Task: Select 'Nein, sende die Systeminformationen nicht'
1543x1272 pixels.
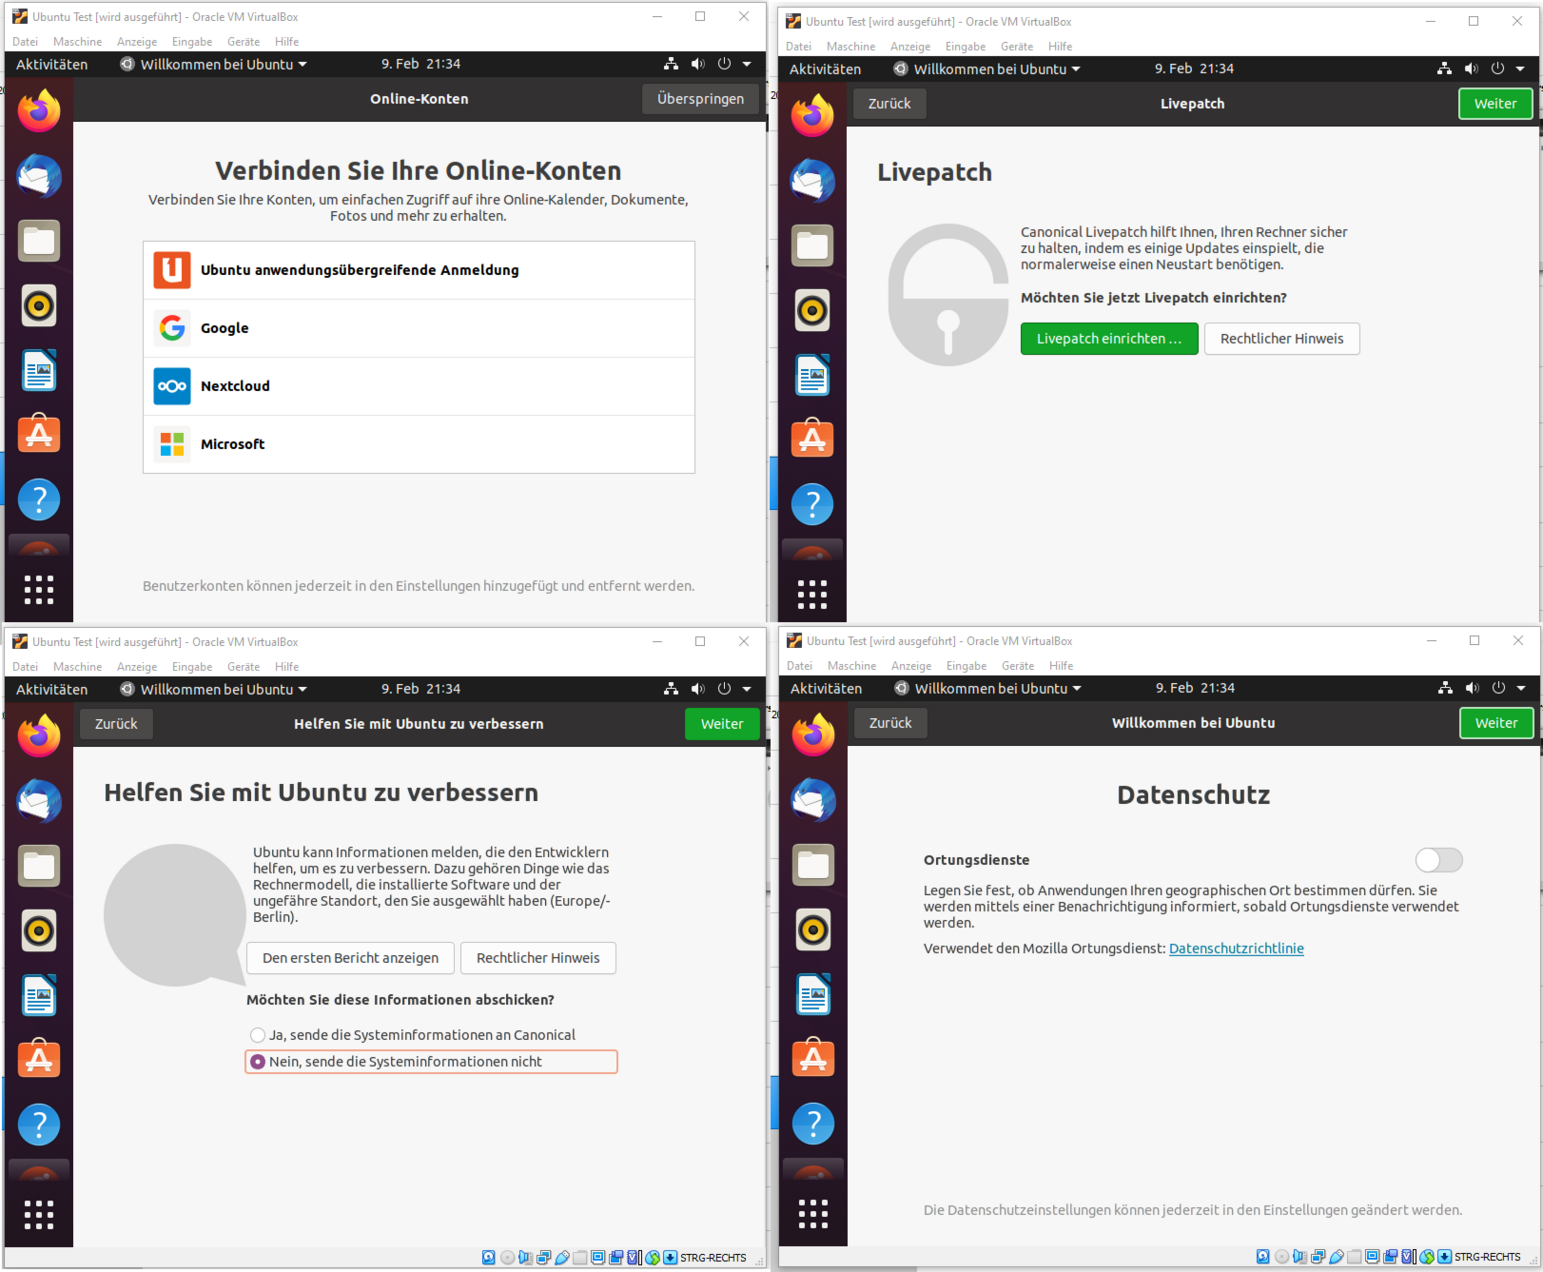Action: pyautogui.click(x=258, y=1062)
